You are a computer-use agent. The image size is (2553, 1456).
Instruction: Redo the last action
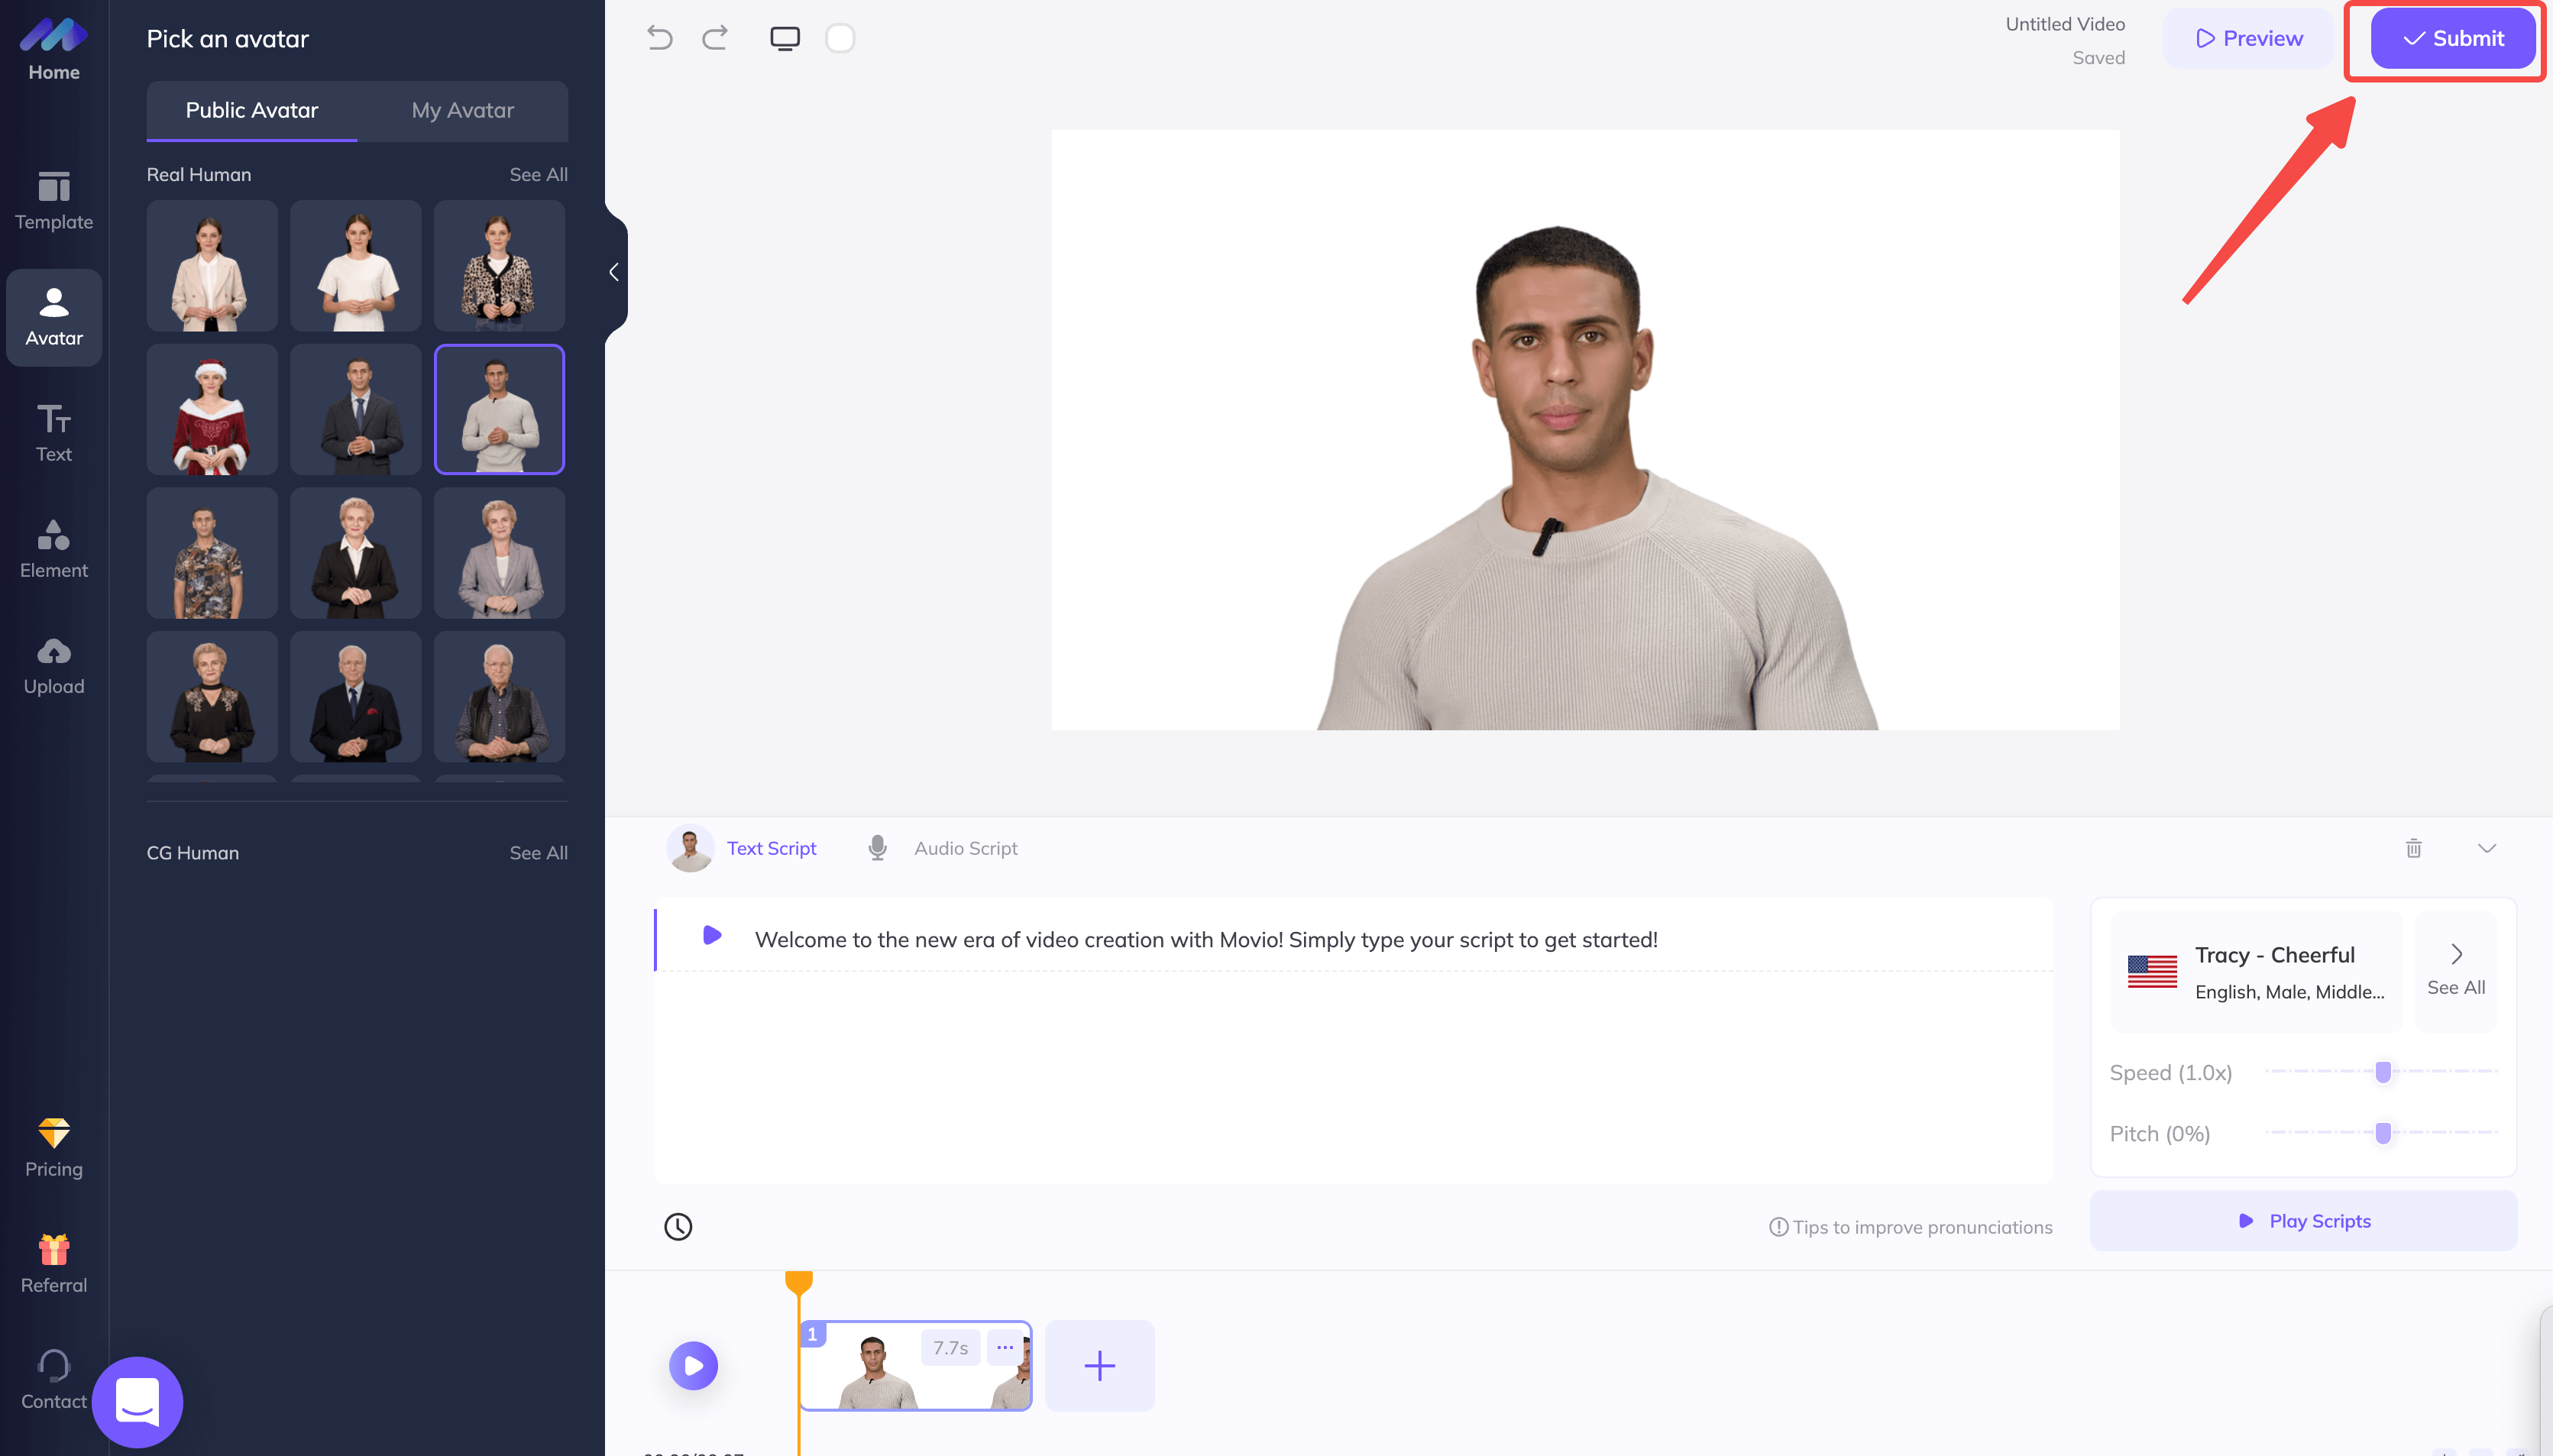[715, 38]
